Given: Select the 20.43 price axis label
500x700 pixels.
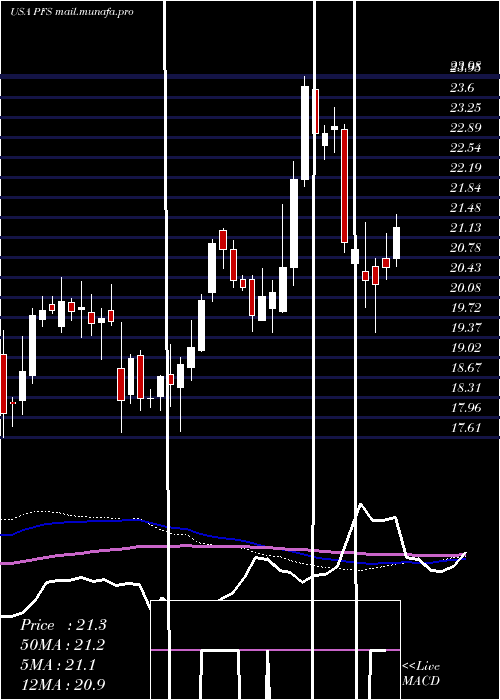Looking at the screenshot, I should click(x=465, y=268).
